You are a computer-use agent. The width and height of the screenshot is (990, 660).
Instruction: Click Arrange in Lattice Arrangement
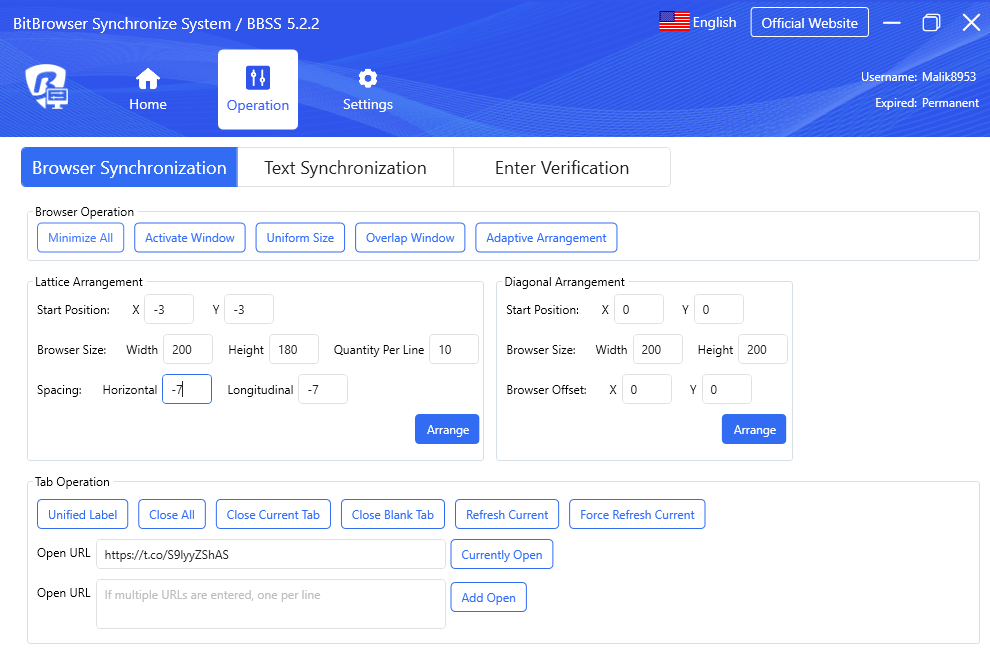click(447, 429)
